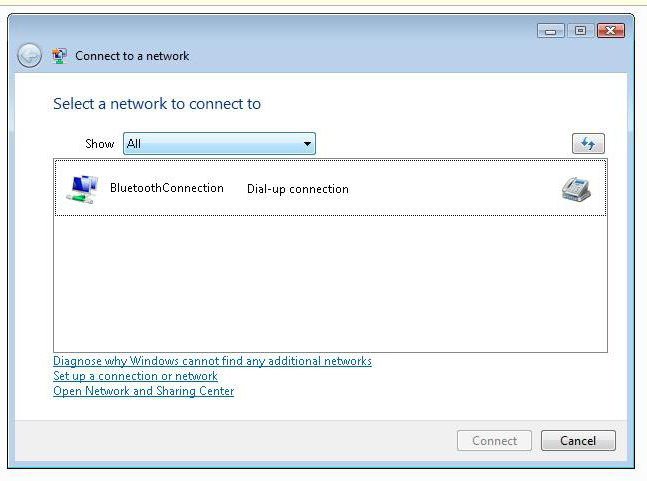Minimize the Connect to a network window
Viewport: 647px width, 481px height.
550,31
